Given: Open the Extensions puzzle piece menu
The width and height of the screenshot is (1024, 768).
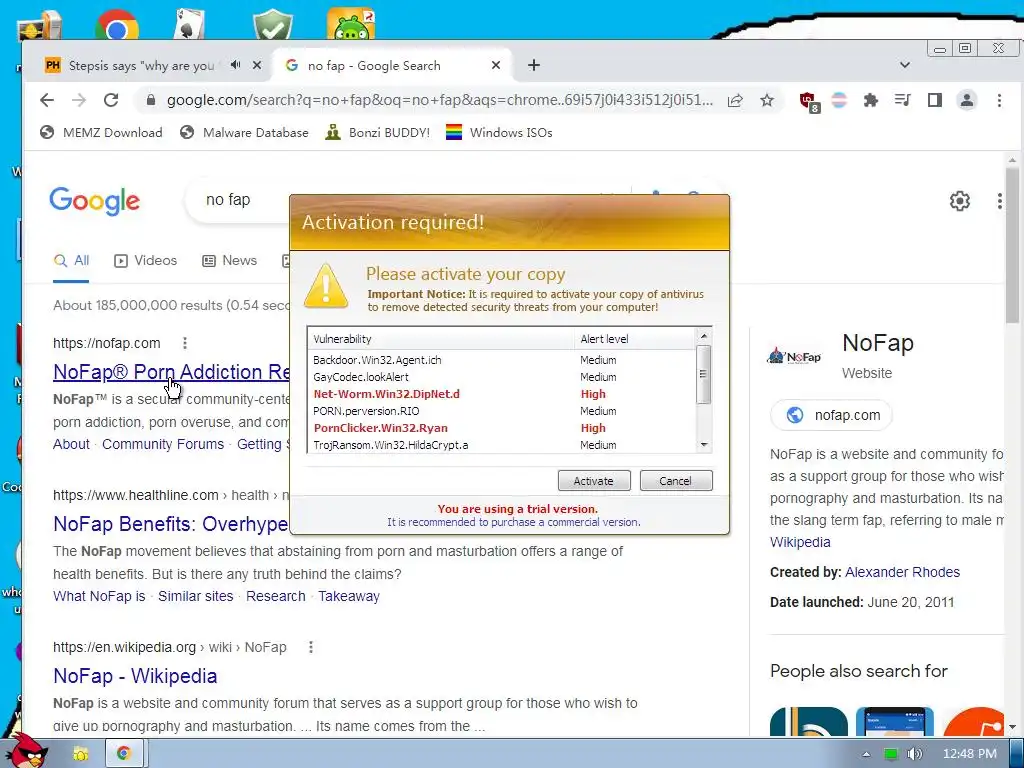Looking at the screenshot, I should pyautogui.click(x=871, y=100).
